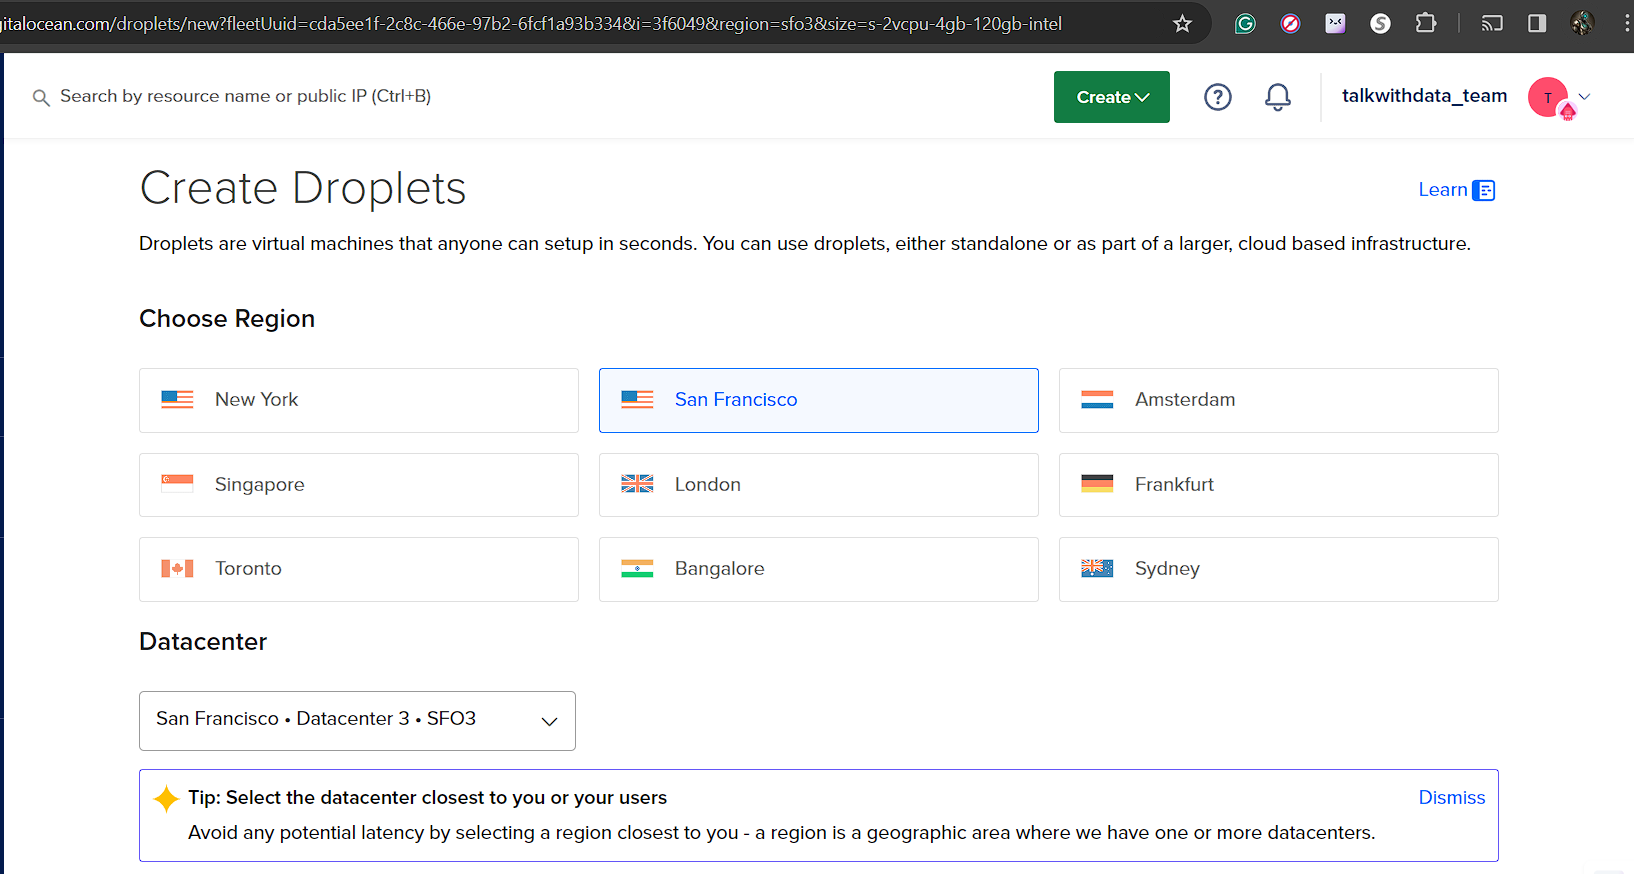Viewport: 1634px width, 874px height.
Task: Open the Learn link
Action: 1442,190
